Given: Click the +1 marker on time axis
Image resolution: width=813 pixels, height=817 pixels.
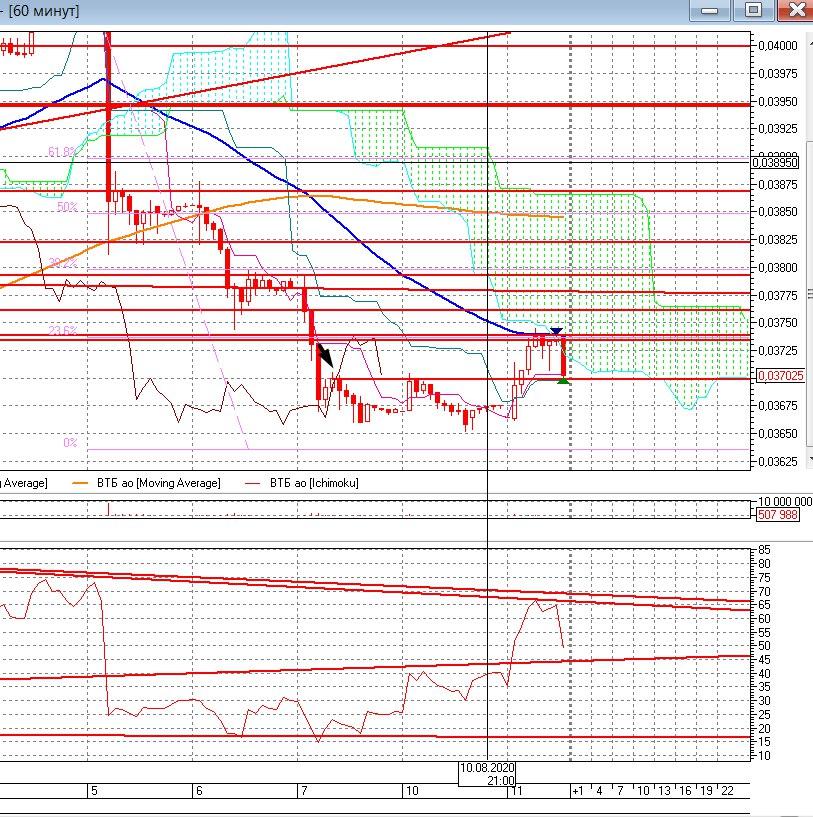Looking at the screenshot, I should pos(577,790).
